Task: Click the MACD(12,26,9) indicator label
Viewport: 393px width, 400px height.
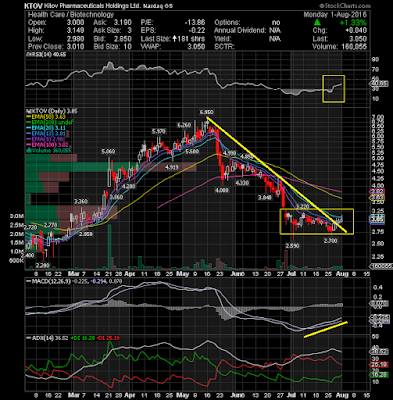Action: [47, 282]
